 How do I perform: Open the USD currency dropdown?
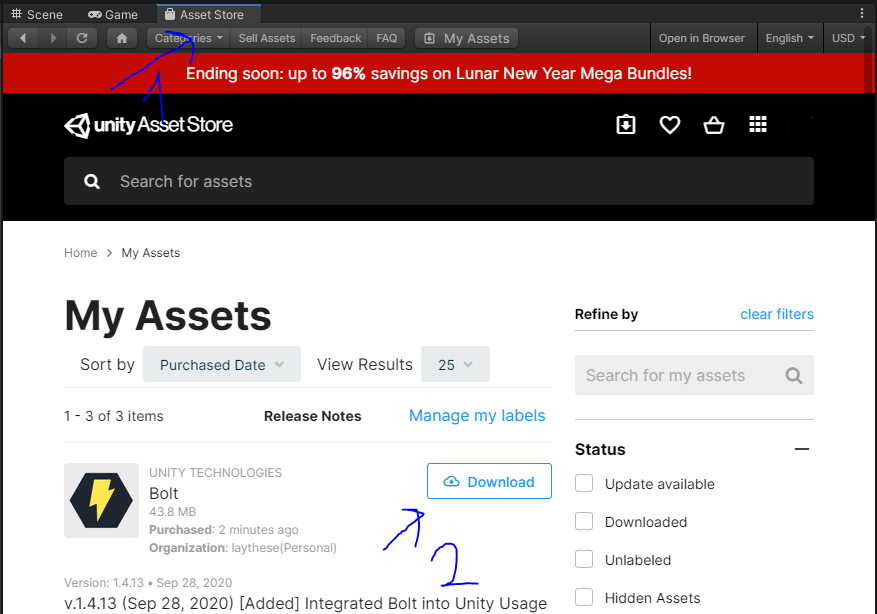point(848,38)
